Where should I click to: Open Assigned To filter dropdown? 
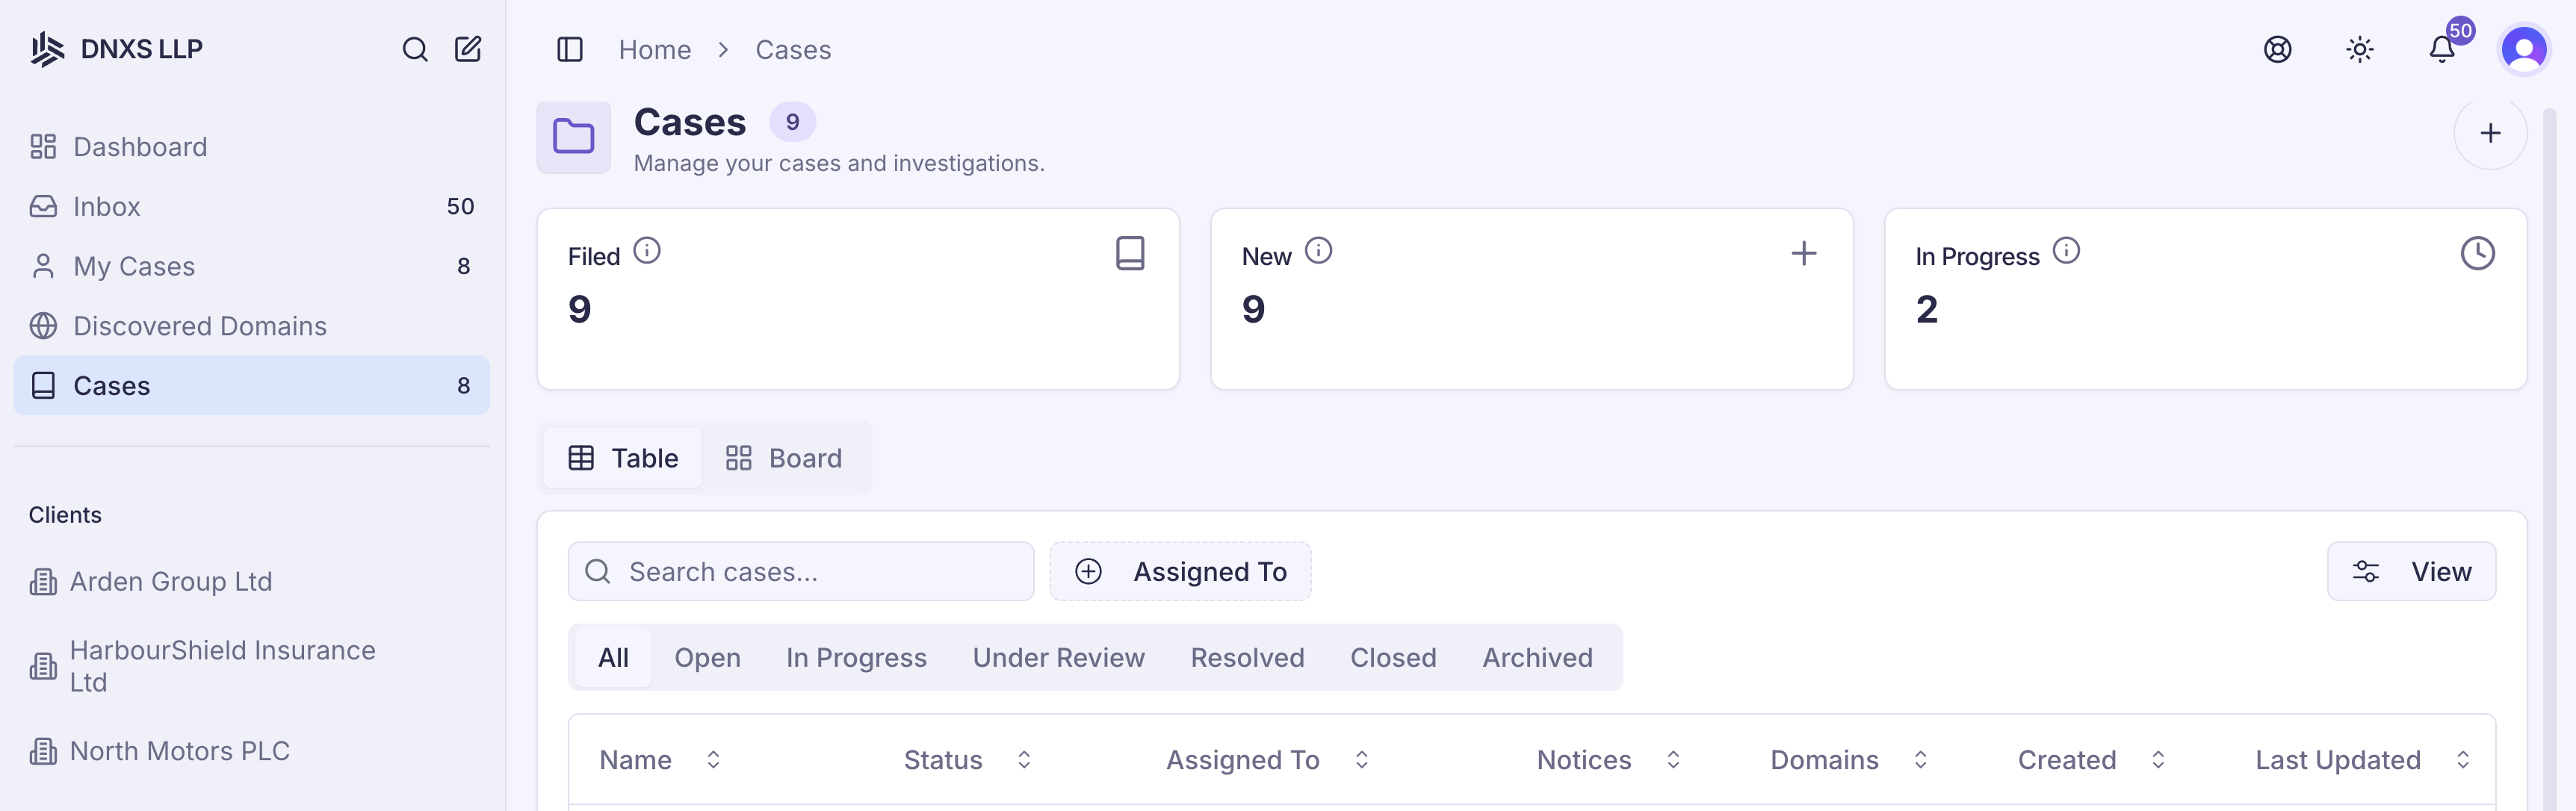(x=1180, y=571)
